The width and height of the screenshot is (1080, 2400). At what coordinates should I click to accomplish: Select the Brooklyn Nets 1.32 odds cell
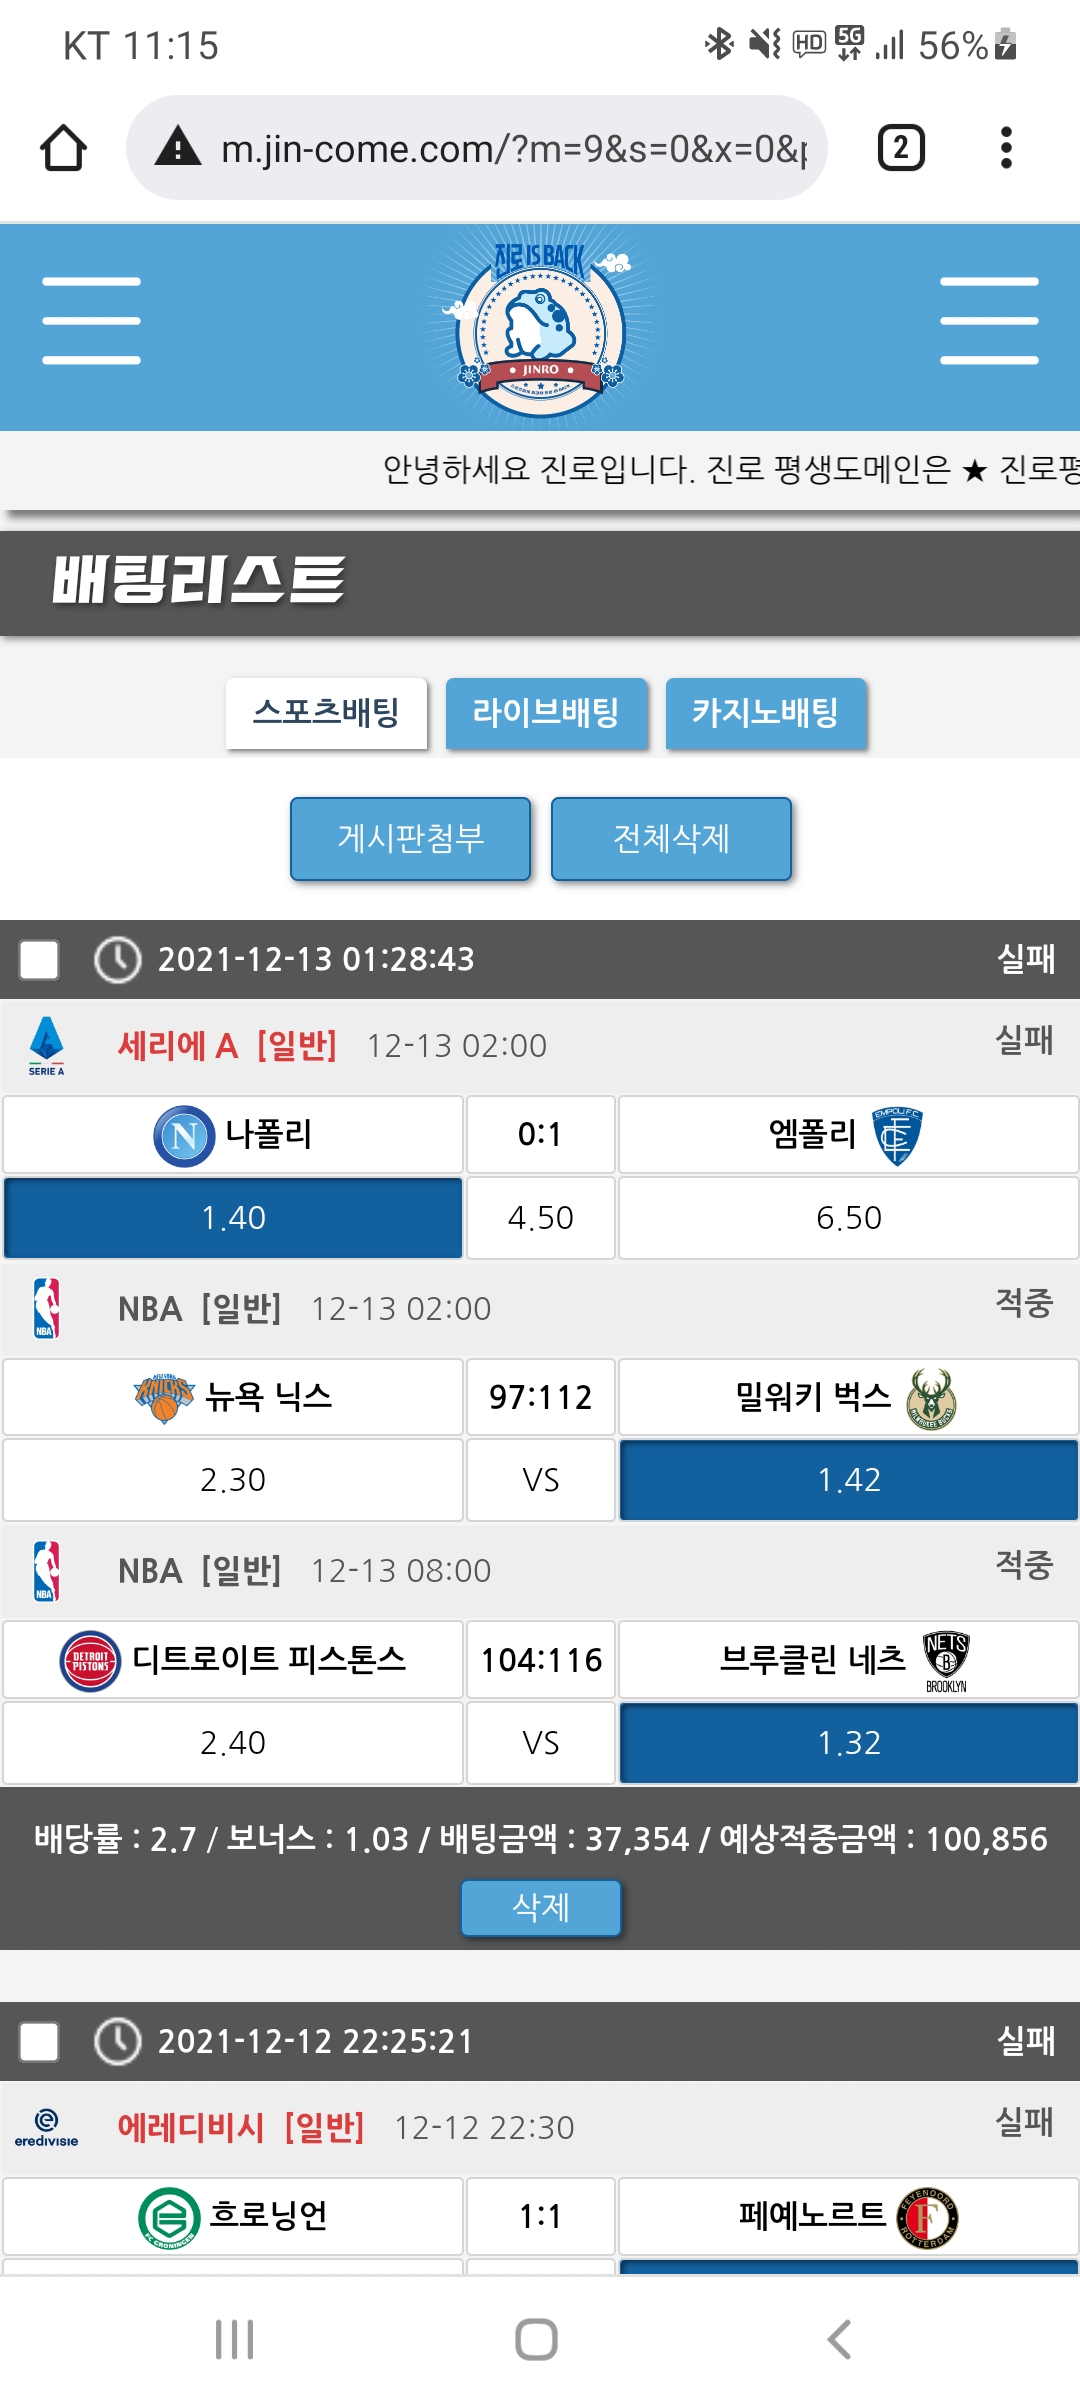848,1743
